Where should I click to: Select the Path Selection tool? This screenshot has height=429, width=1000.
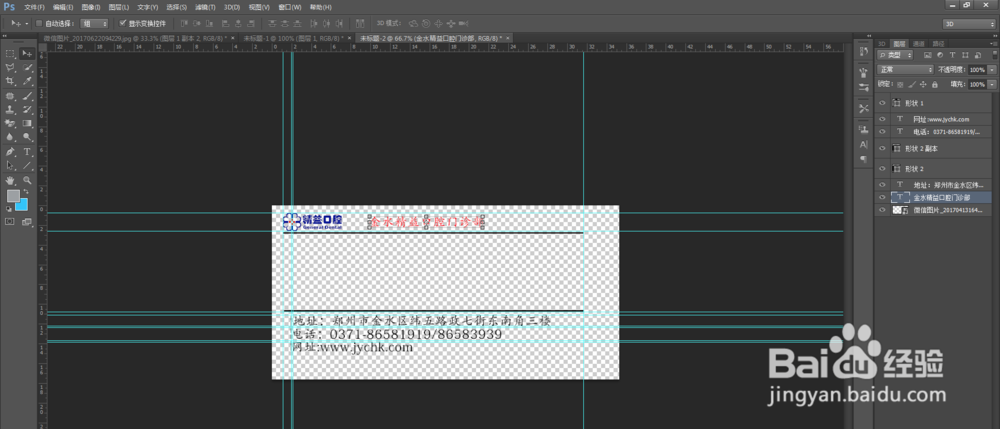pyautogui.click(x=10, y=165)
